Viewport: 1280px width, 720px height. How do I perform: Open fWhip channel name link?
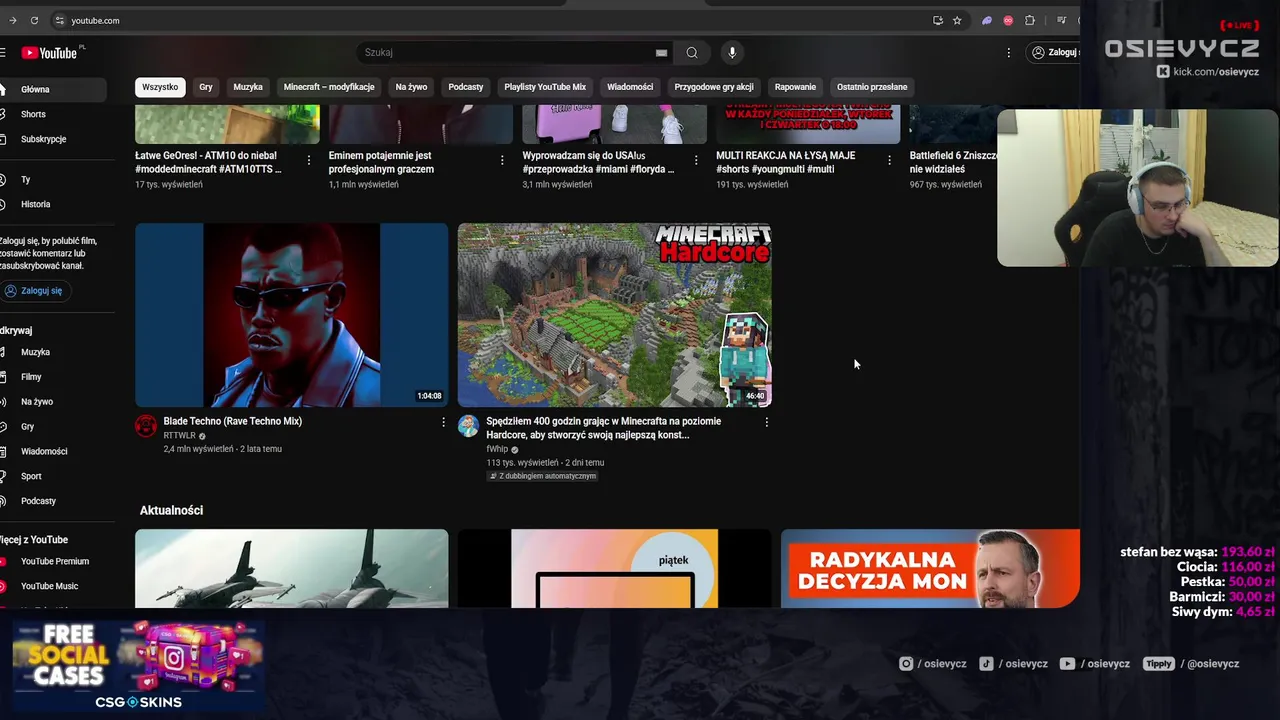click(x=497, y=450)
